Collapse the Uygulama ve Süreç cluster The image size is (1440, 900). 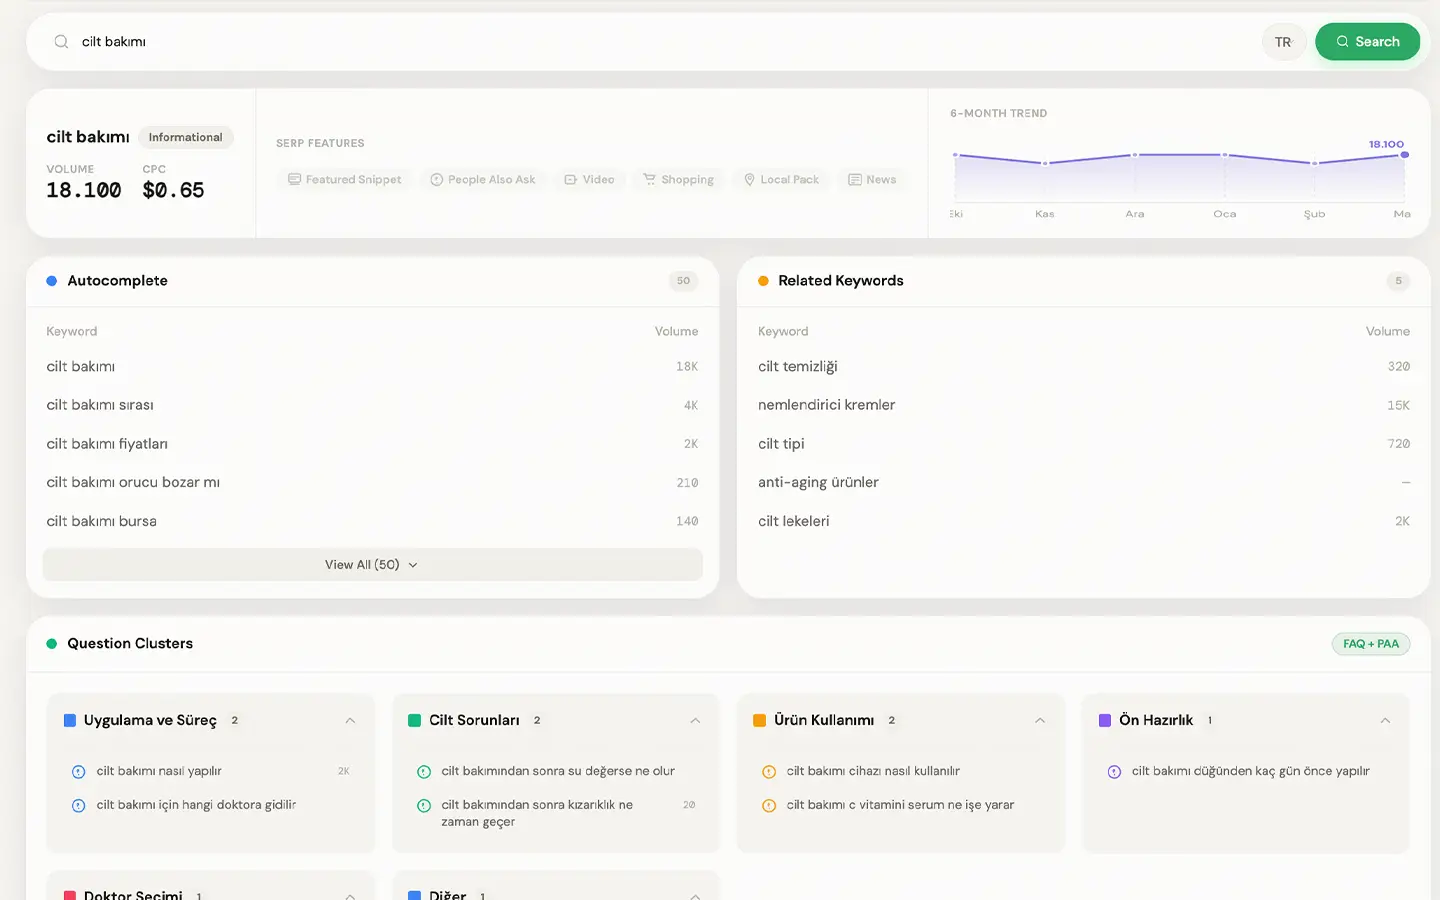pyautogui.click(x=350, y=721)
